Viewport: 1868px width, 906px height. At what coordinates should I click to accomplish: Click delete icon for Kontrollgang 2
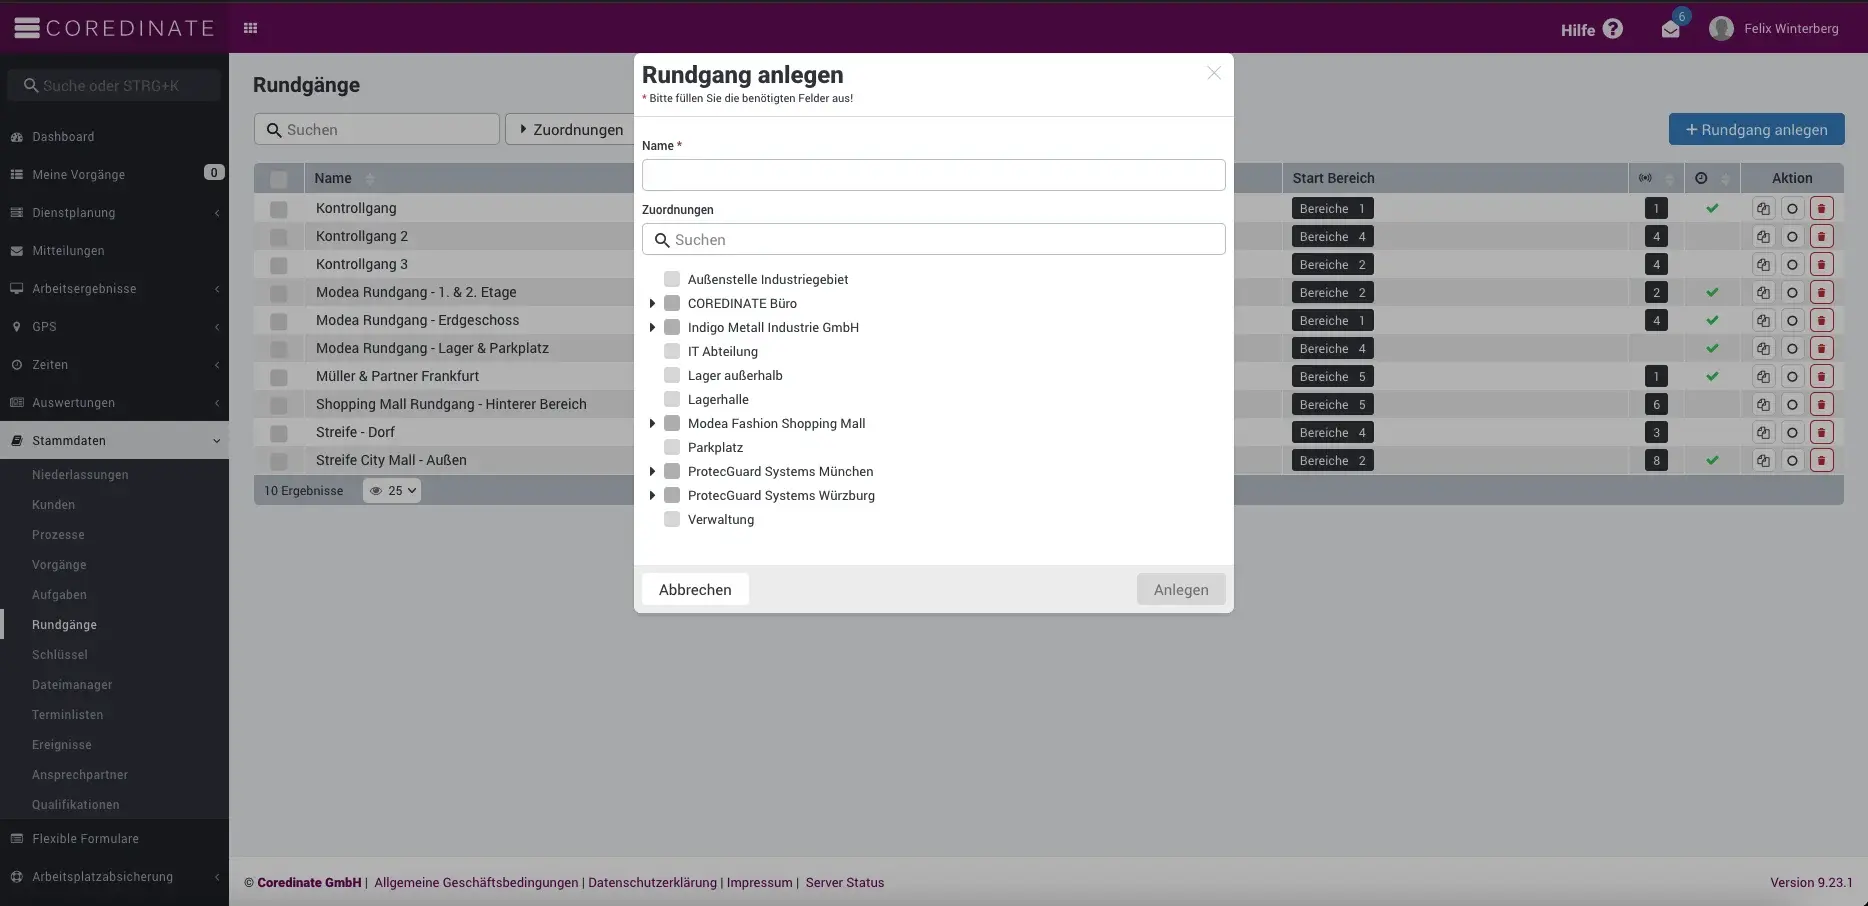click(1821, 237)
